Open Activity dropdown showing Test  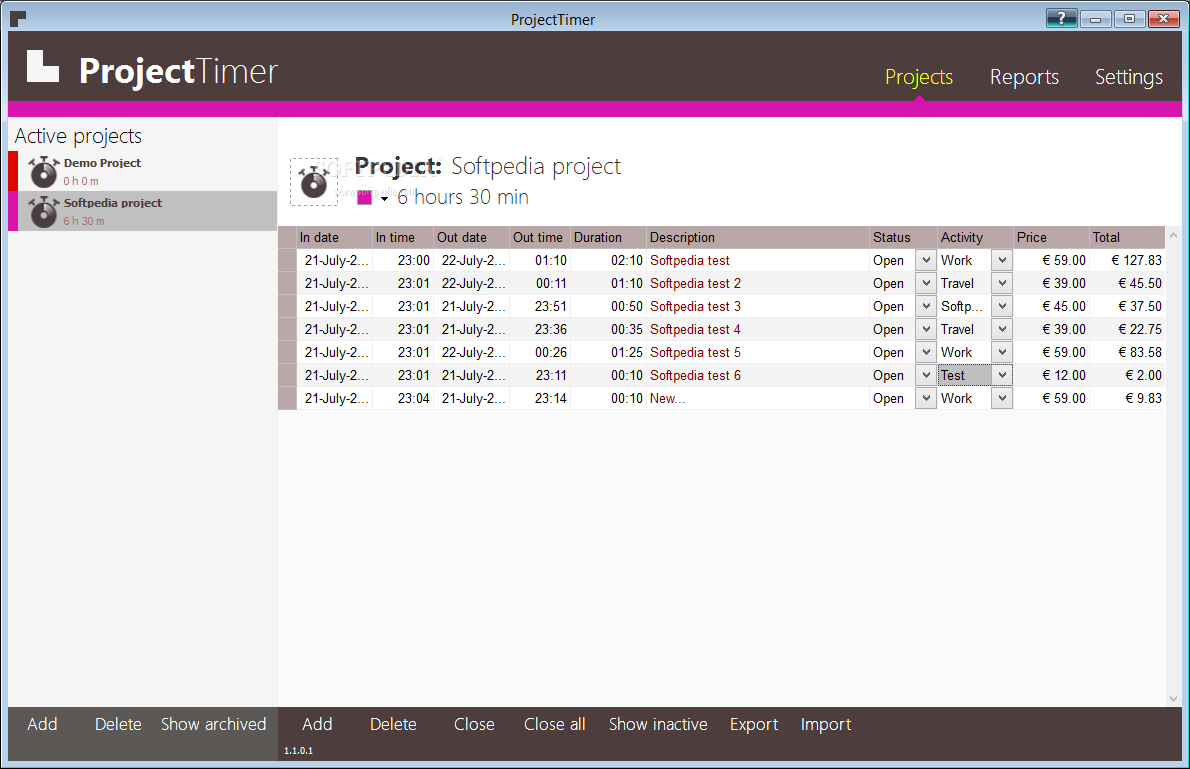[1002, 375]
